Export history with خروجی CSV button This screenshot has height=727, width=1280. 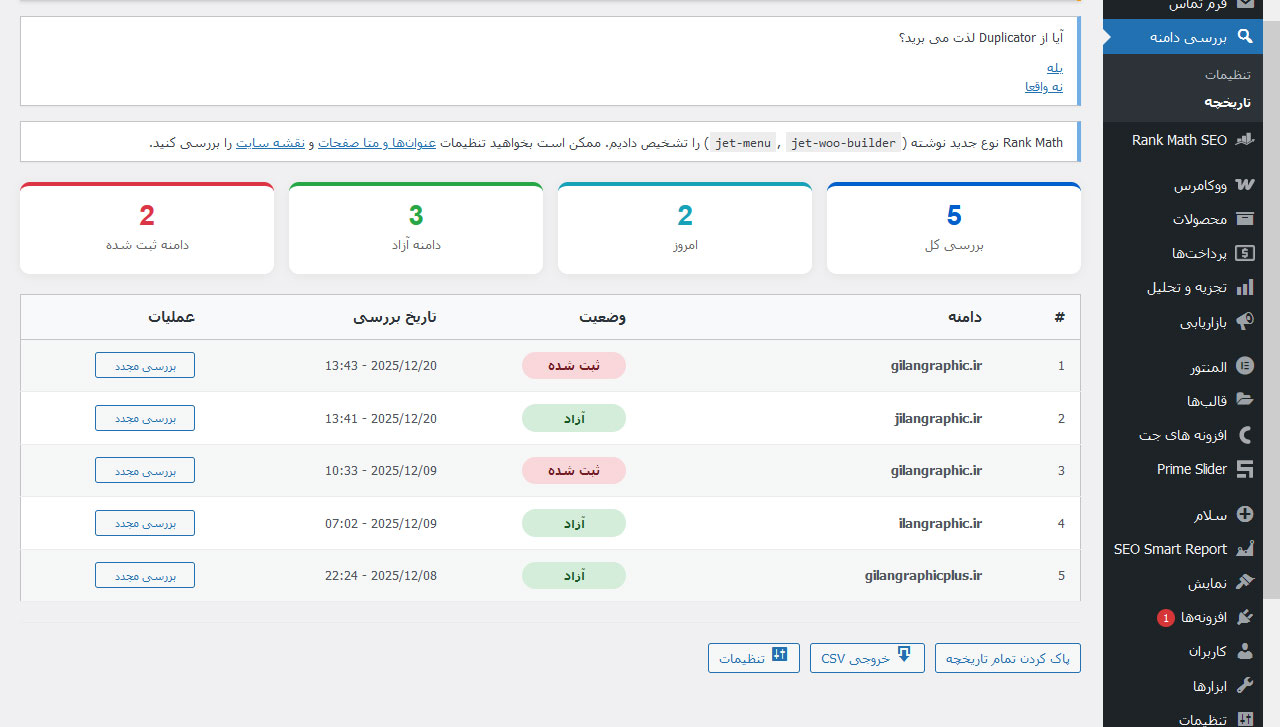pos(867,658)
